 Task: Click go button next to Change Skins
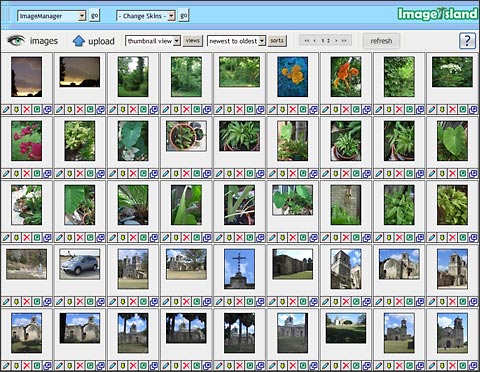[184, 16]
